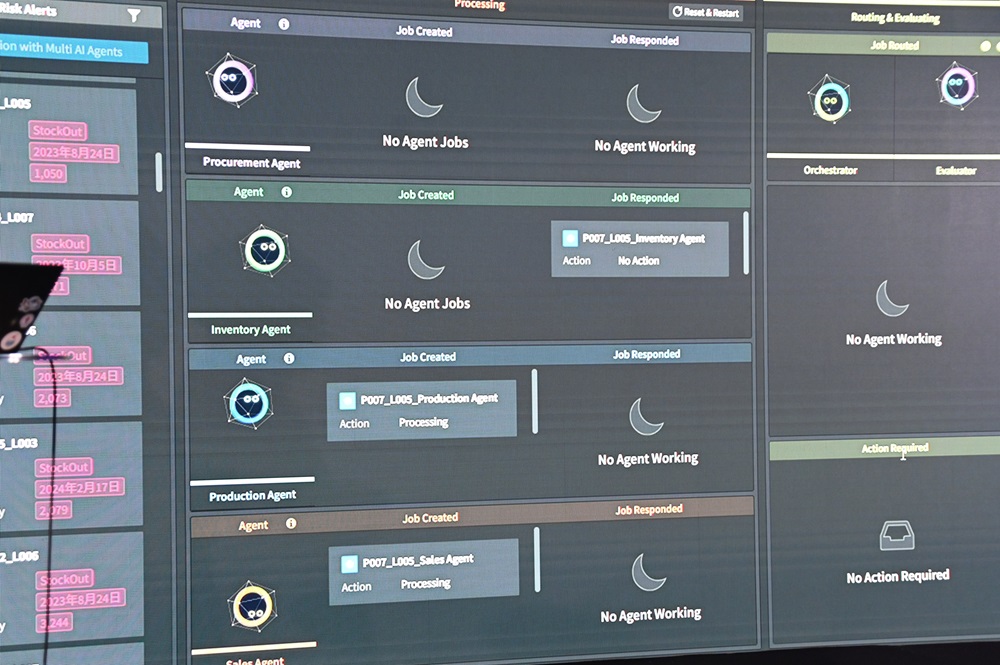Open the P007_L005_Sales Agent job title

pos(418,561)
